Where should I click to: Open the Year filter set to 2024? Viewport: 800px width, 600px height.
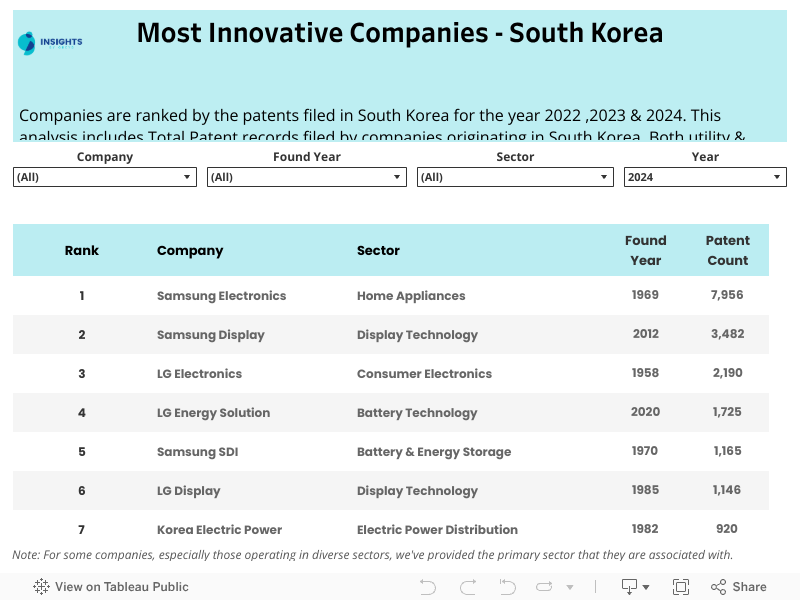pos(705,177)
